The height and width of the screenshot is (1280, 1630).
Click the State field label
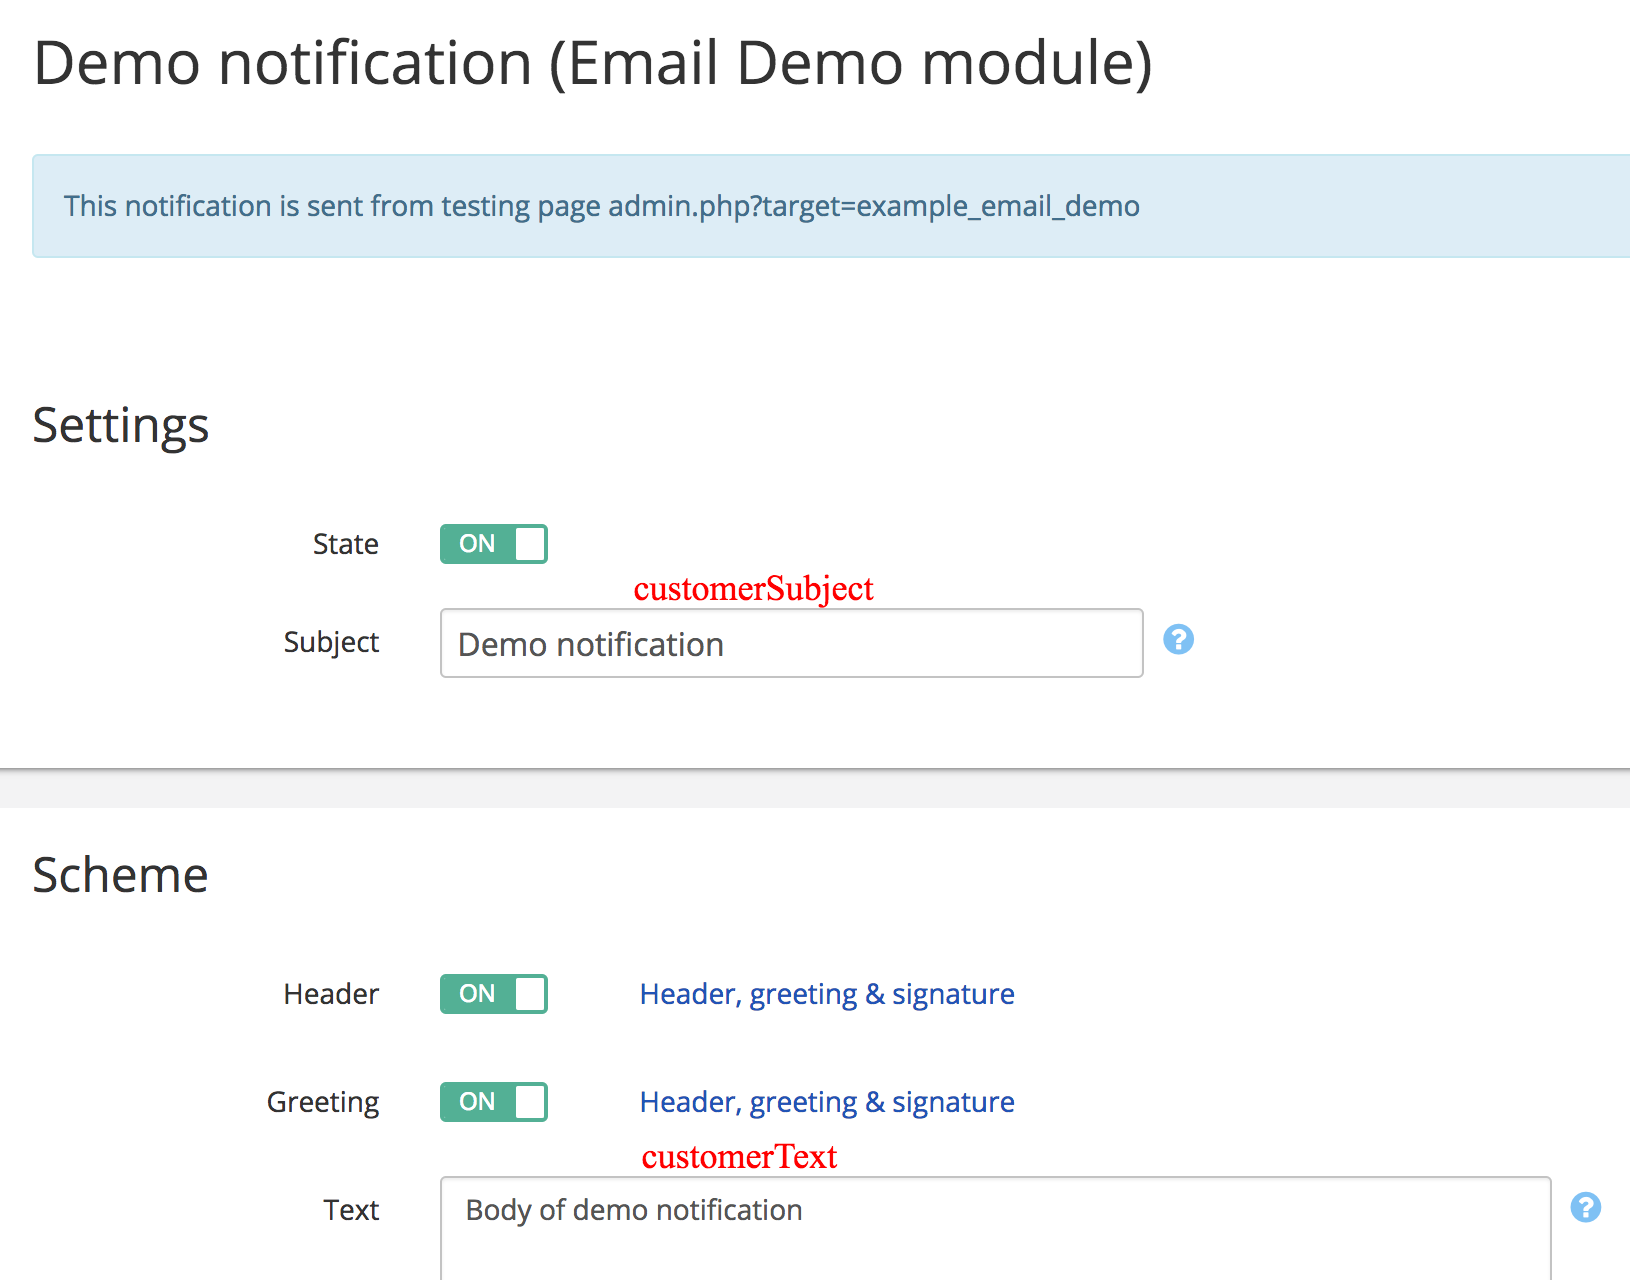click(x=345, y=544)
